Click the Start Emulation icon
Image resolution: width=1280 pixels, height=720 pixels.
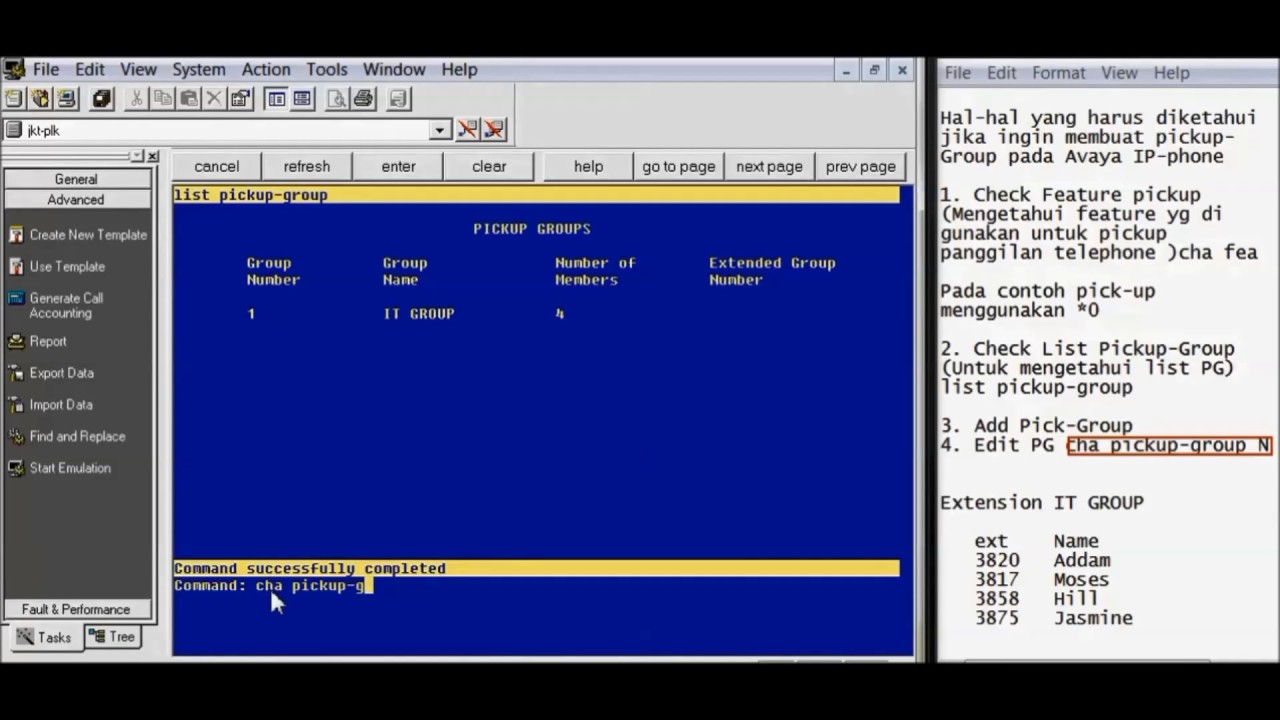[x=16, y=468]
